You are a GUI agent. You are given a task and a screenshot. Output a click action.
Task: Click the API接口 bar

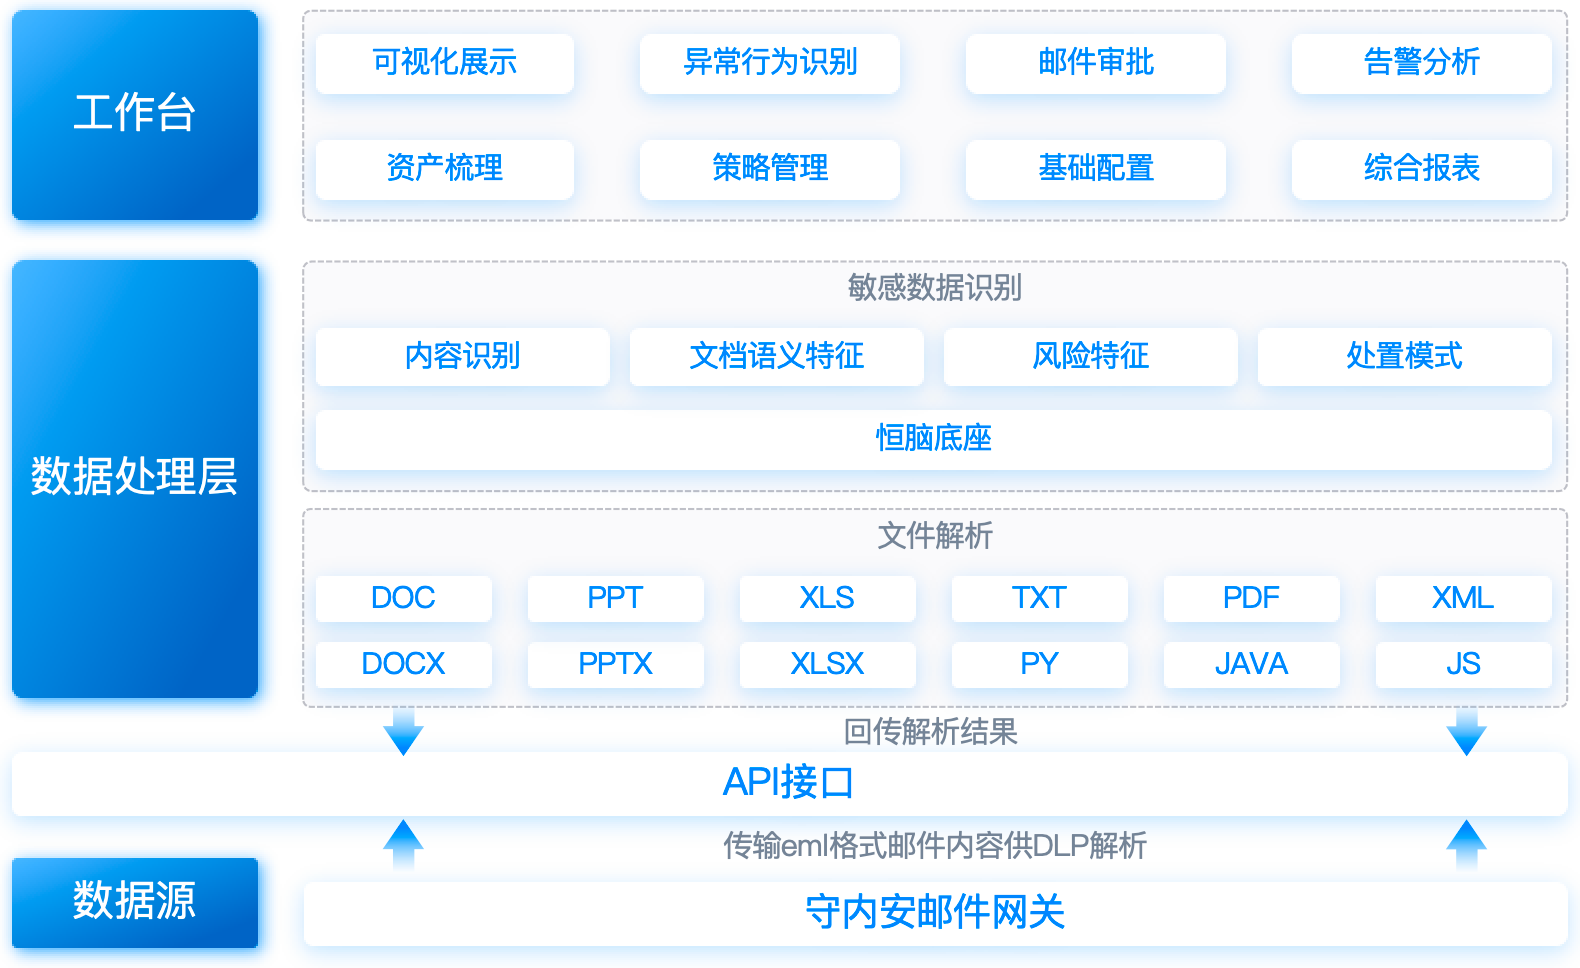coord(790,784)
